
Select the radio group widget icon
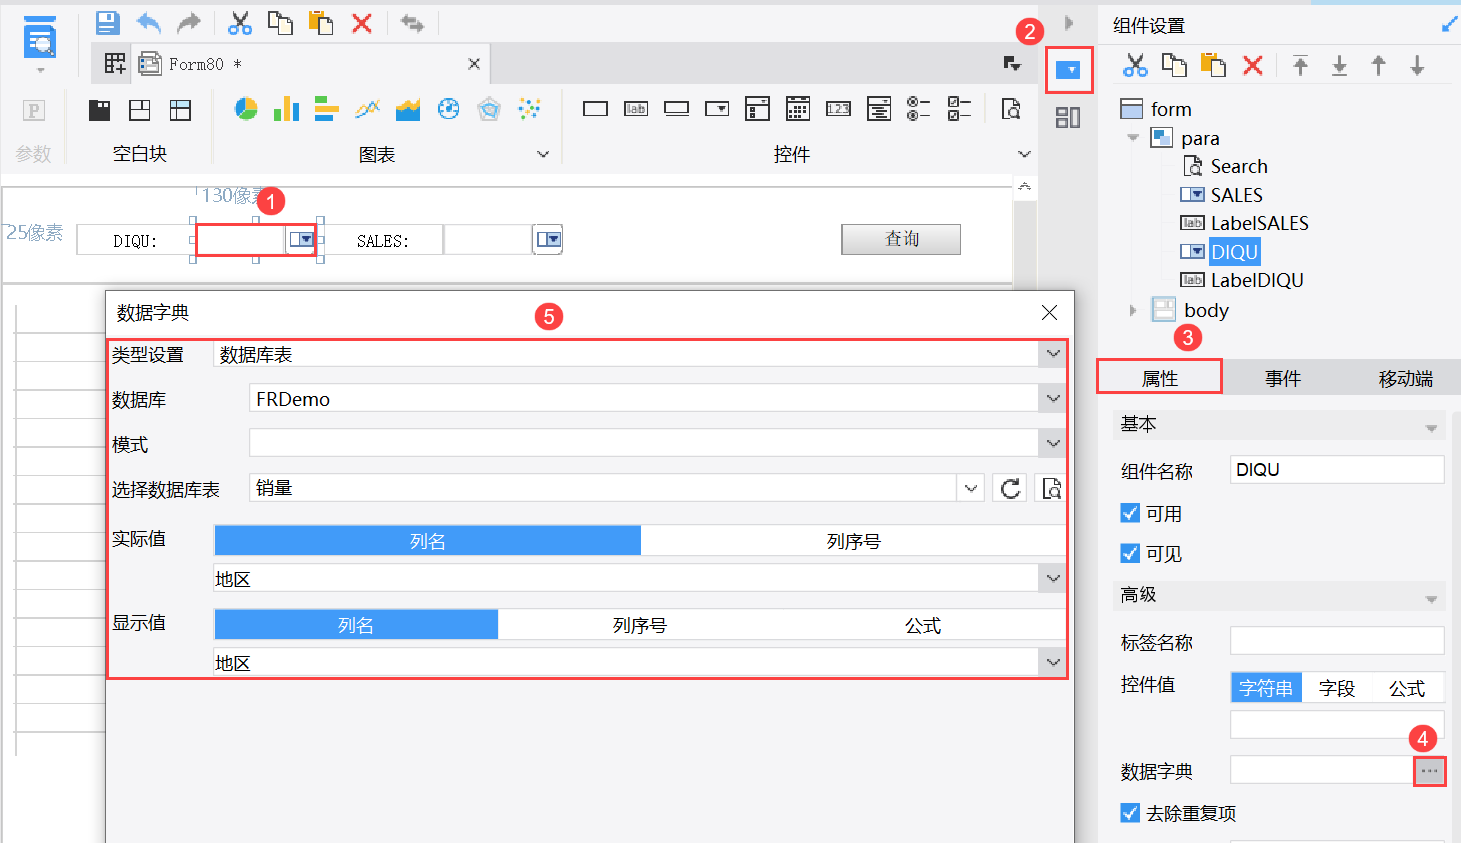919,109
